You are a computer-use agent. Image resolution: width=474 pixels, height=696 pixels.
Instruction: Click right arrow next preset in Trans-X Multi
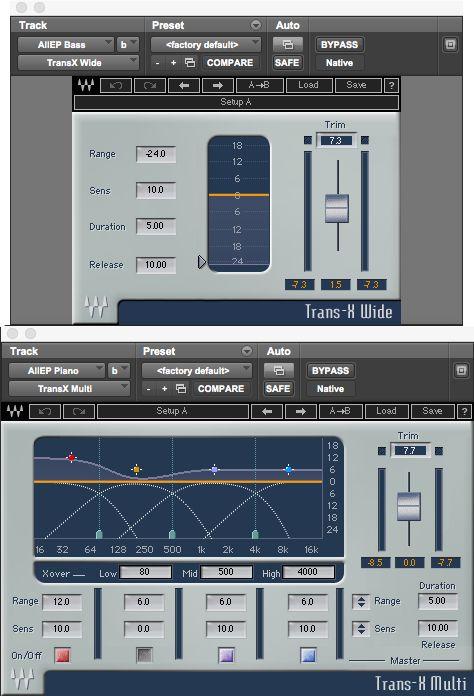301,411
